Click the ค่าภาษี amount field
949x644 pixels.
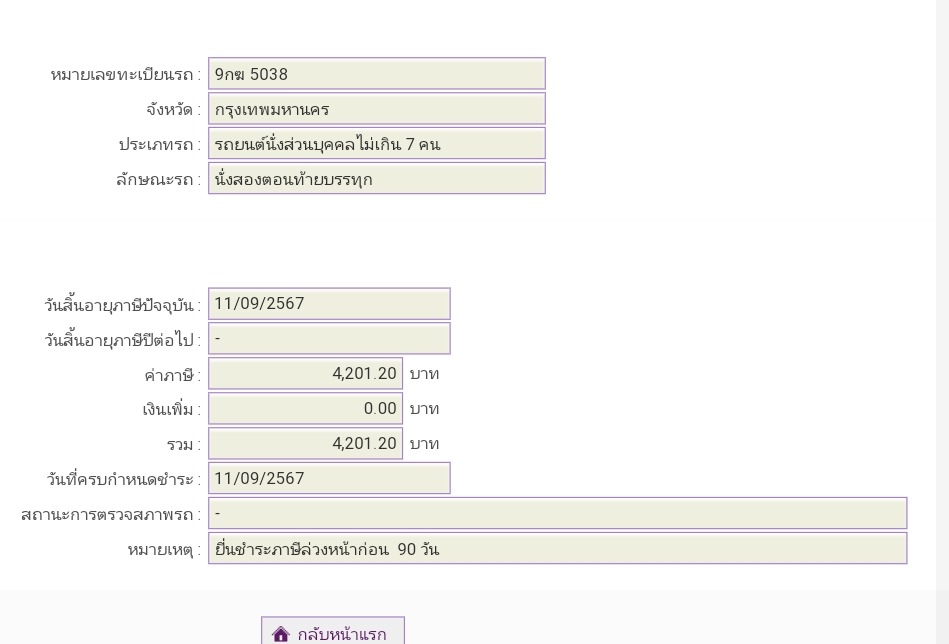[306, 374]
